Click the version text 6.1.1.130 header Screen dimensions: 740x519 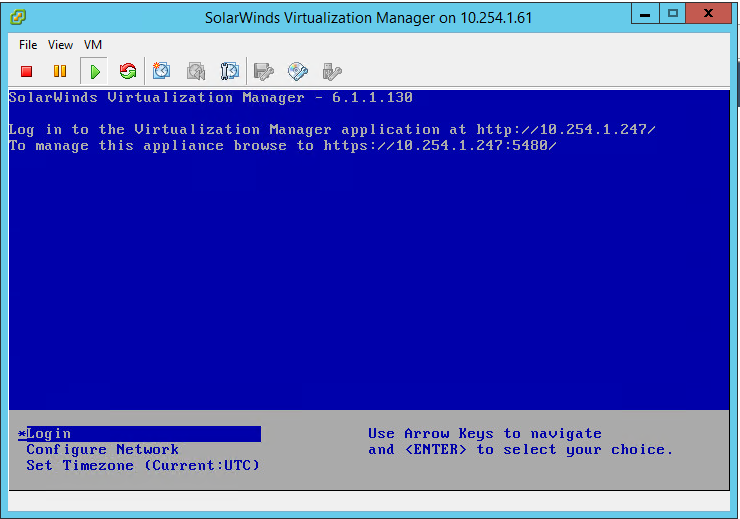372,98
